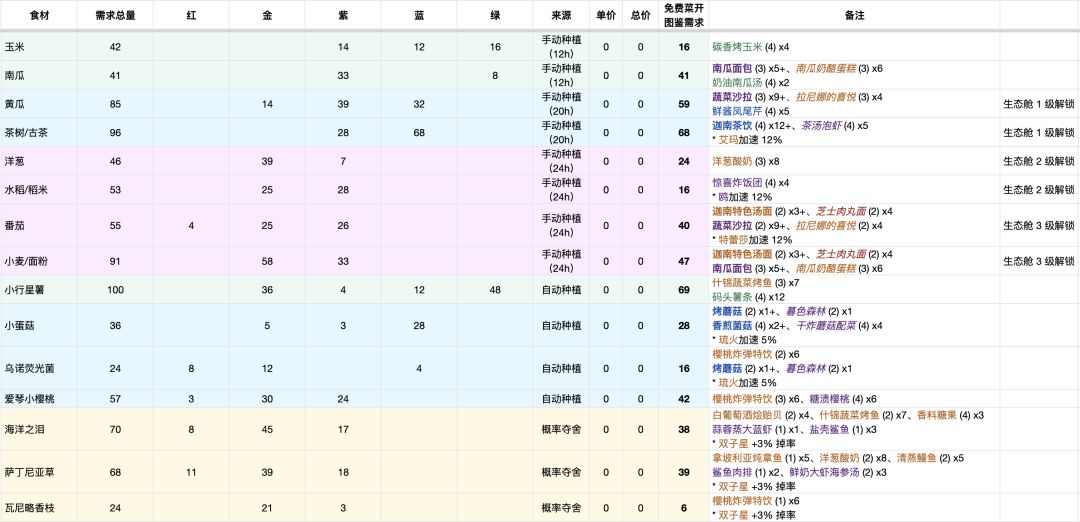Click the 黄瓜 ingredient cell
This screenshot has width=1080, height=522.
pos(39,104)
